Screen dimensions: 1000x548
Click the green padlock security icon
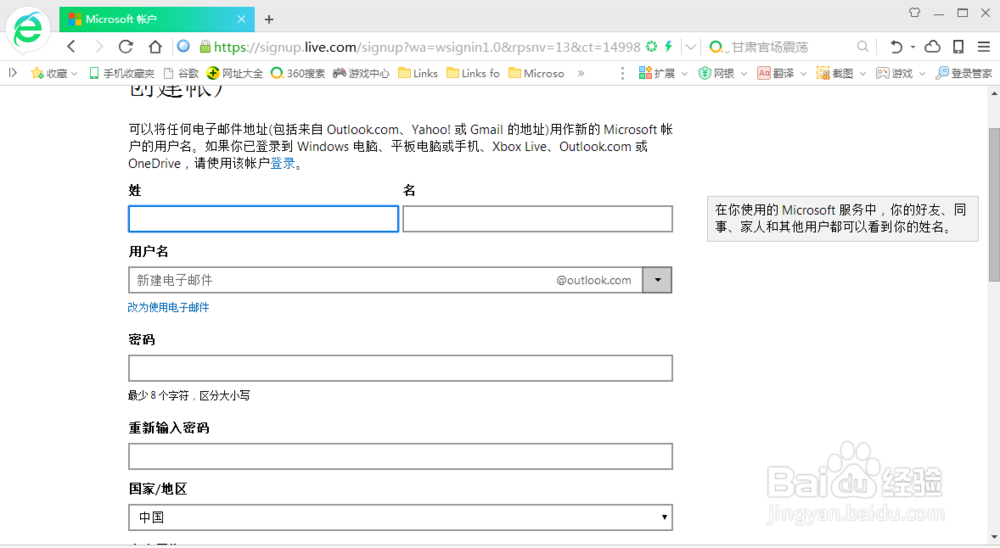(205, 47)
